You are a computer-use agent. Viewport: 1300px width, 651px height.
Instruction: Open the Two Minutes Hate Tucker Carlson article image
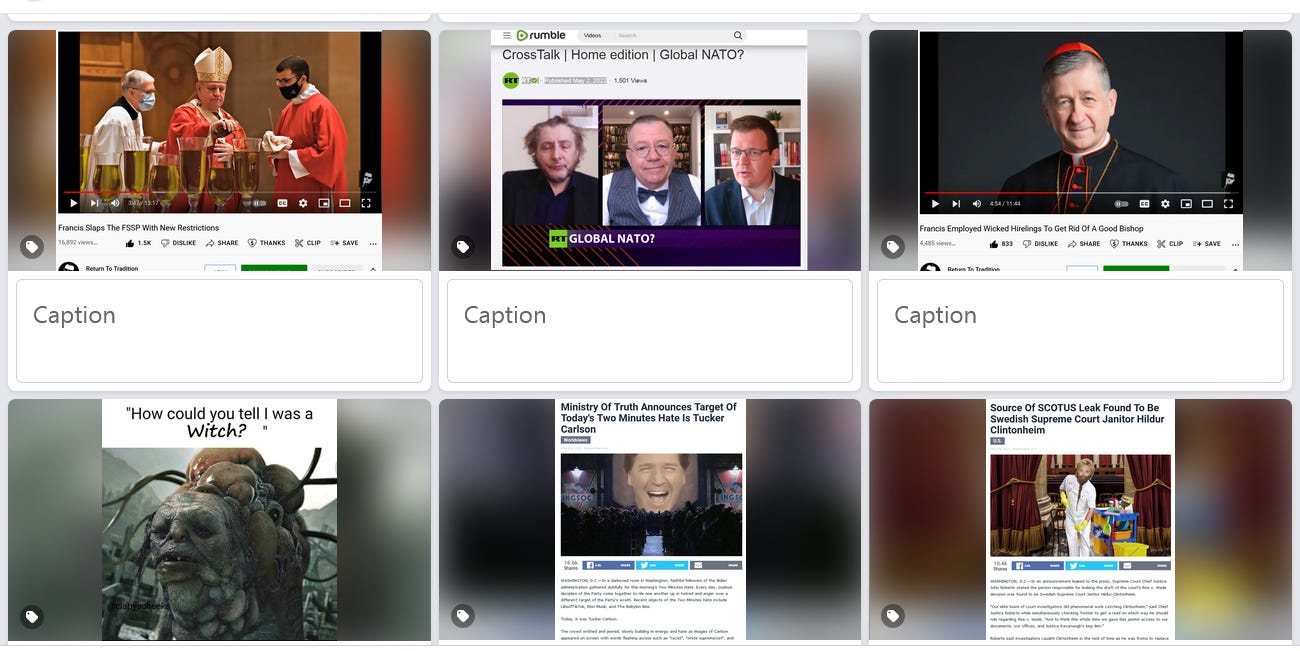click(650, 520)
